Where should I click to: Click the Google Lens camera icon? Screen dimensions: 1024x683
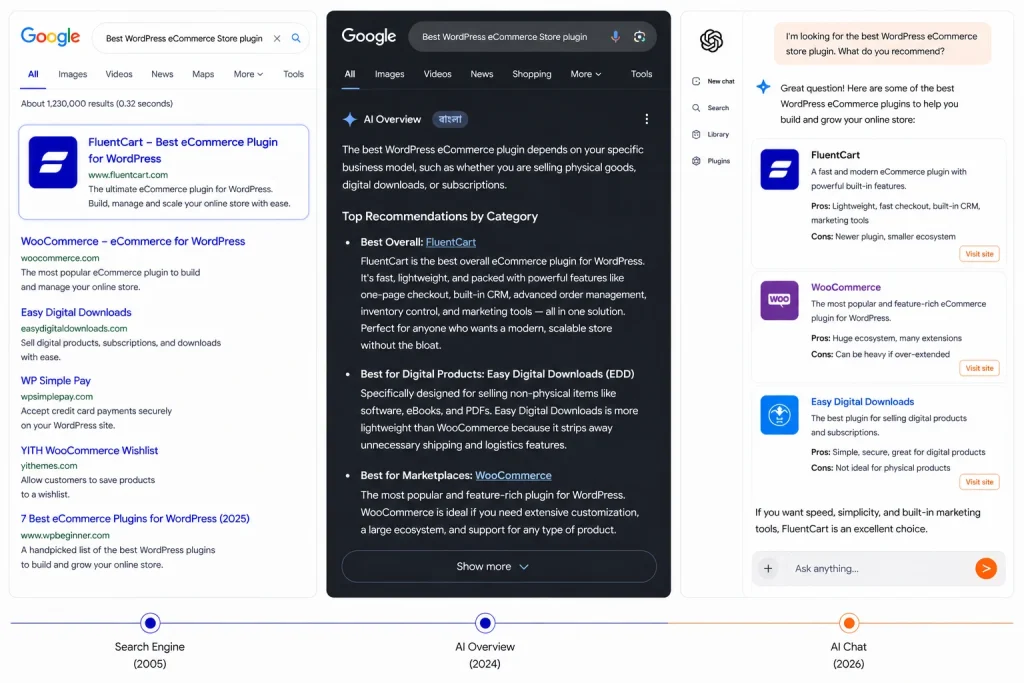639,37
